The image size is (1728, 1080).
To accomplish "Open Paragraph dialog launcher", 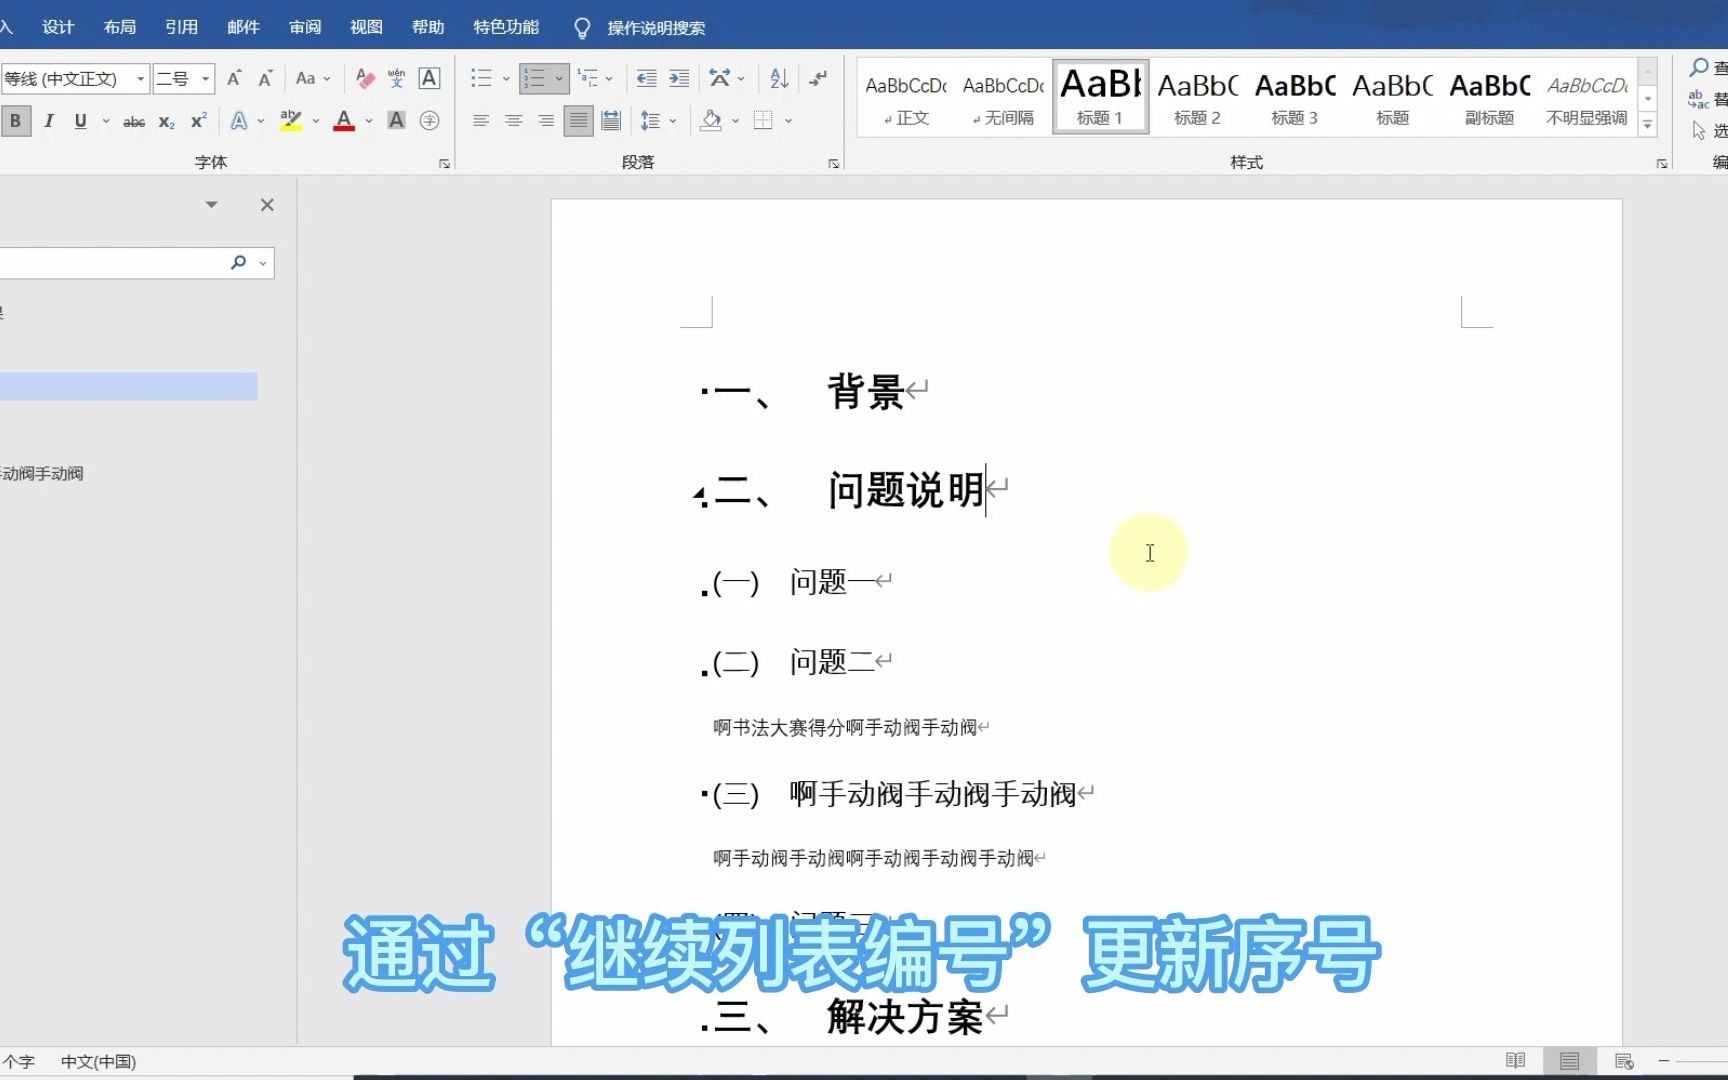I will [x=834, y=164].
